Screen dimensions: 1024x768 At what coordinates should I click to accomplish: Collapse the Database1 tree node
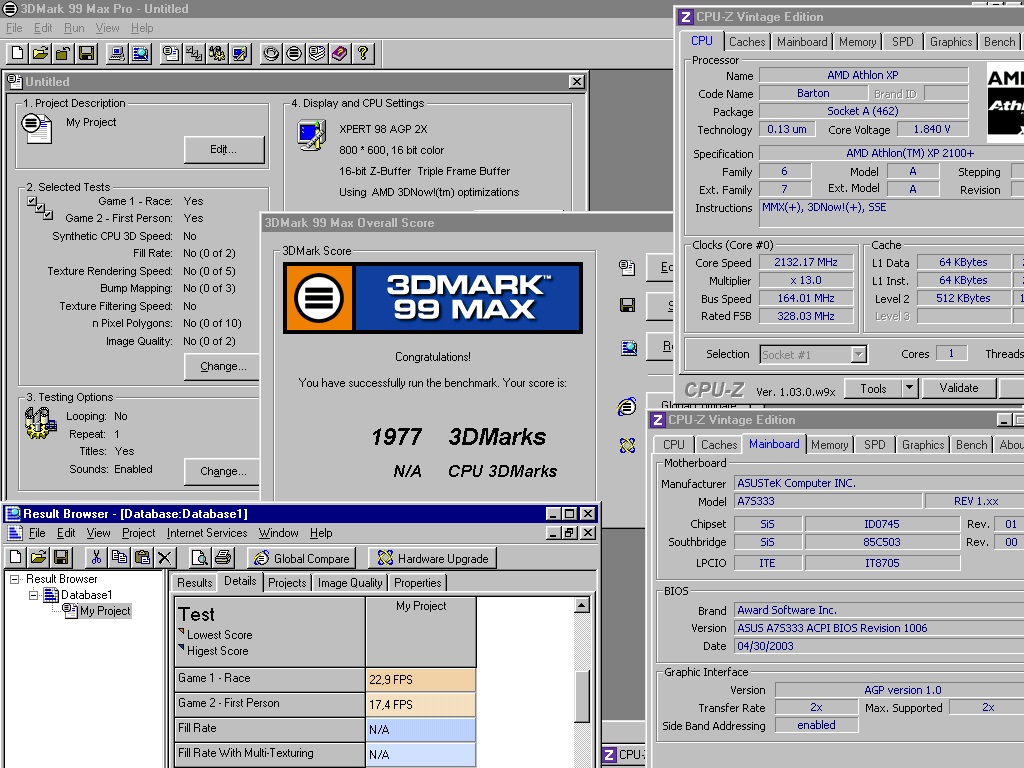tap(33, 595)
